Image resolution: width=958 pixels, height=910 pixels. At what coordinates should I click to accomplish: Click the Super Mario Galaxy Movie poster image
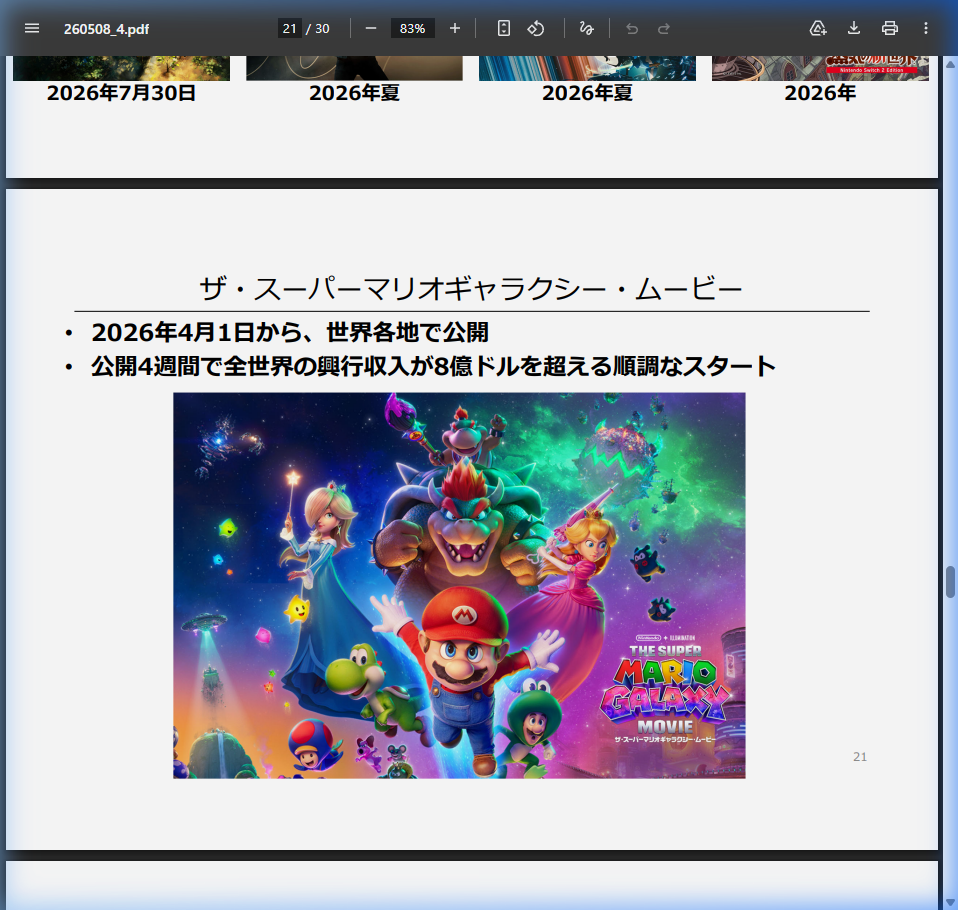pos(459,585)
